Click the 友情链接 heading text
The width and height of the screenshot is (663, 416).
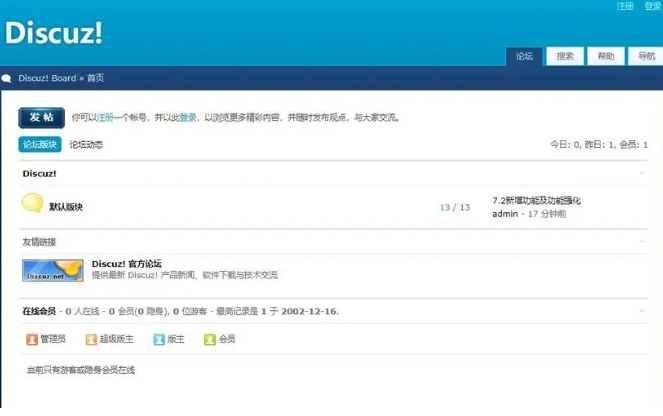pos(39,242)
